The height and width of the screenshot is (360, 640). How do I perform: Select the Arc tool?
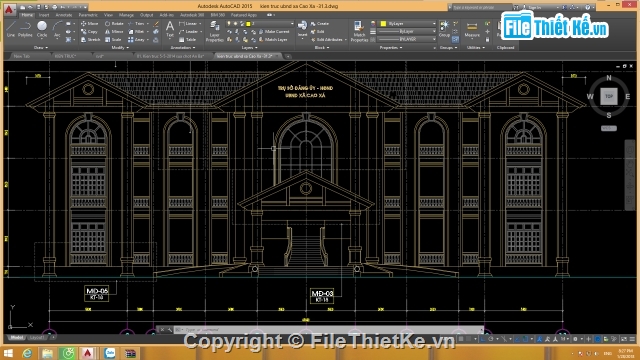(x=57, y=29)
